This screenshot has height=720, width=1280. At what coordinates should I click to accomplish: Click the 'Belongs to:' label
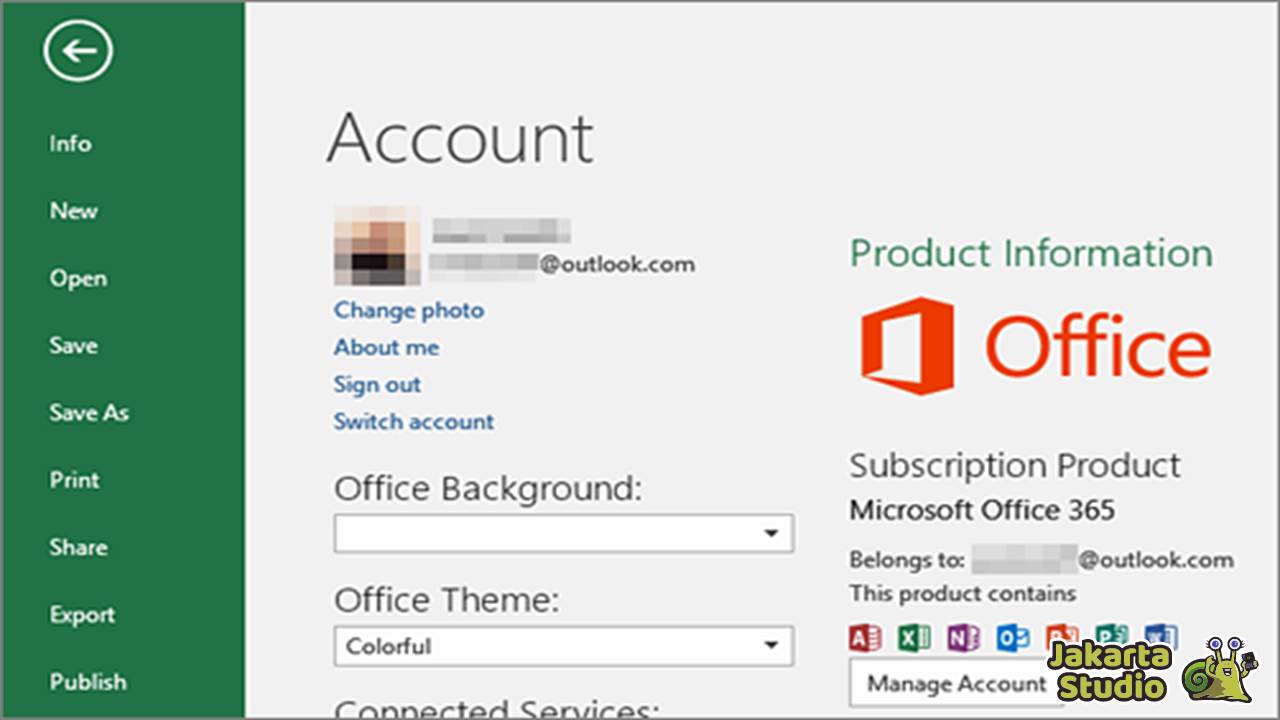click(907, 559)
